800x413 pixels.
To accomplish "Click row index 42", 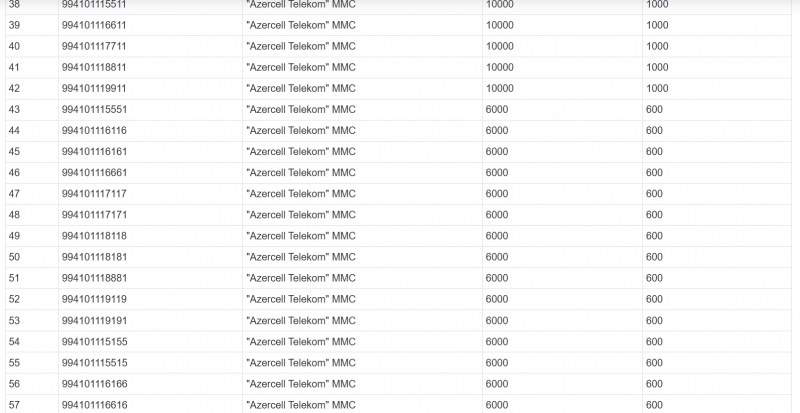I will (14, 88).
